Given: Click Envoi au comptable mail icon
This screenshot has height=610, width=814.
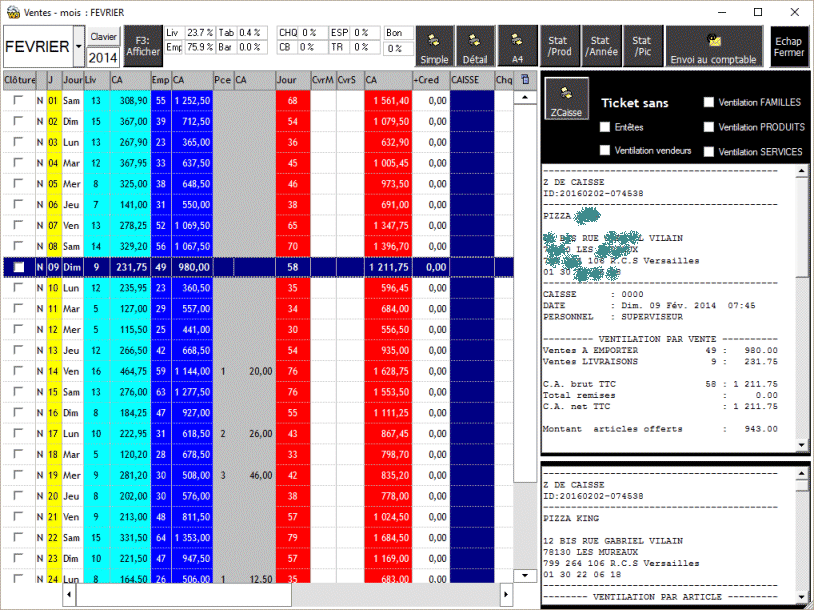Looking at the screenshot, I should click(713, 47).
